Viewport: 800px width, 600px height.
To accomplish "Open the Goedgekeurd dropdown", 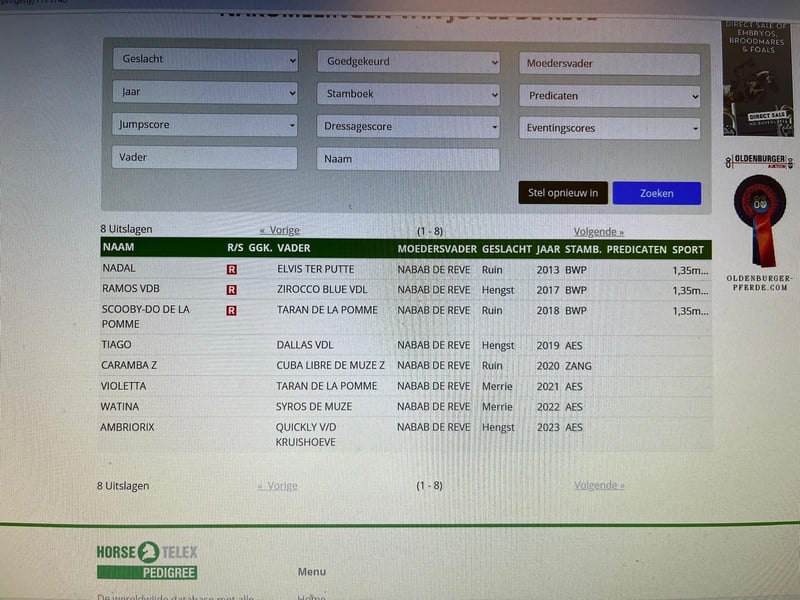I will pyautogui.click(x=409, y=62).
